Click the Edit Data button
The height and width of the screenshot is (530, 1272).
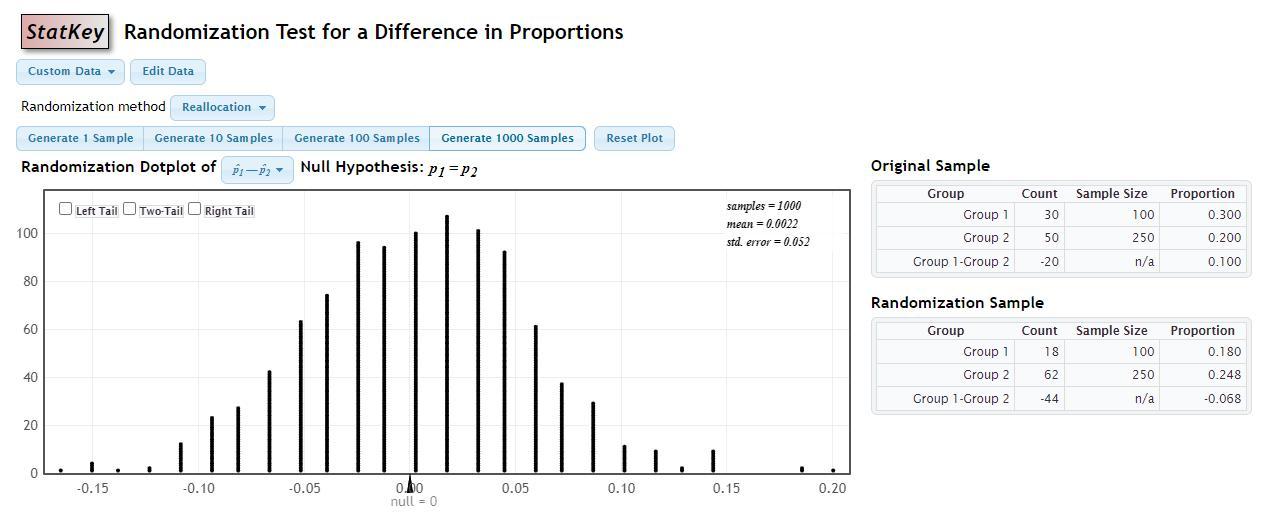point(168,72)
